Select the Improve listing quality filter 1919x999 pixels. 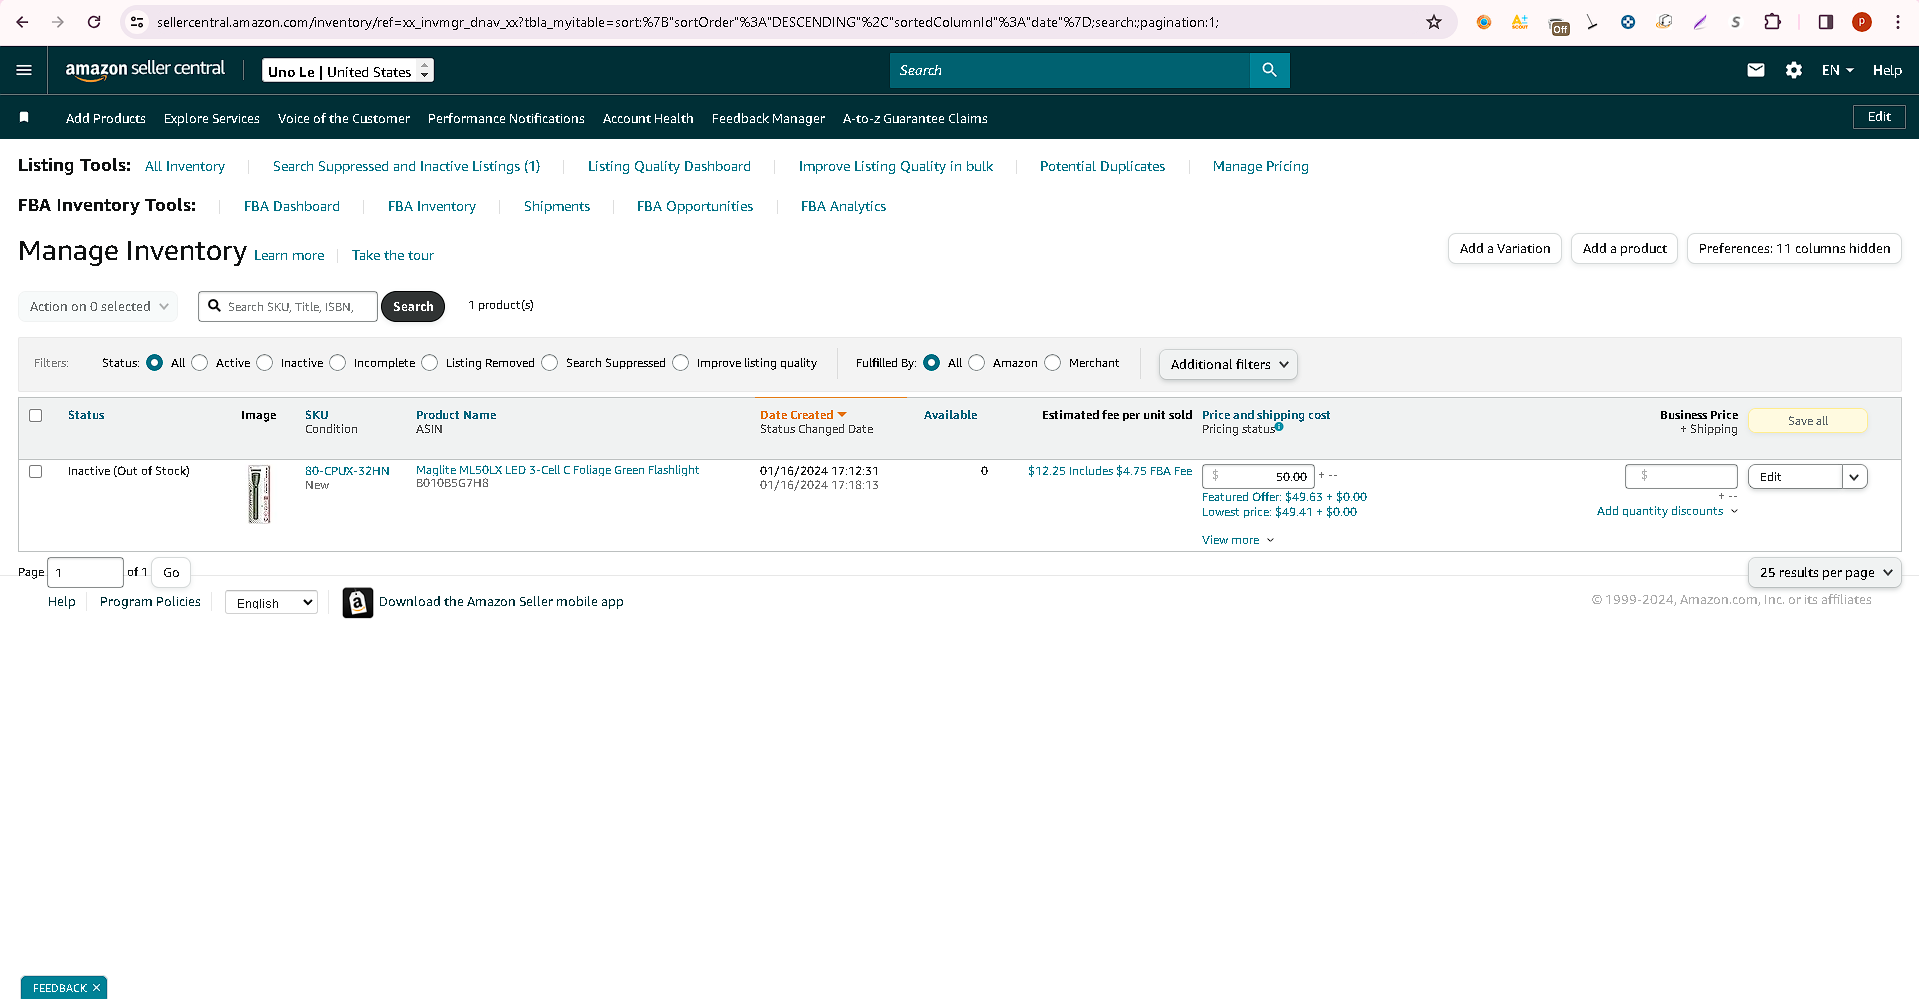tap(681, 363)
